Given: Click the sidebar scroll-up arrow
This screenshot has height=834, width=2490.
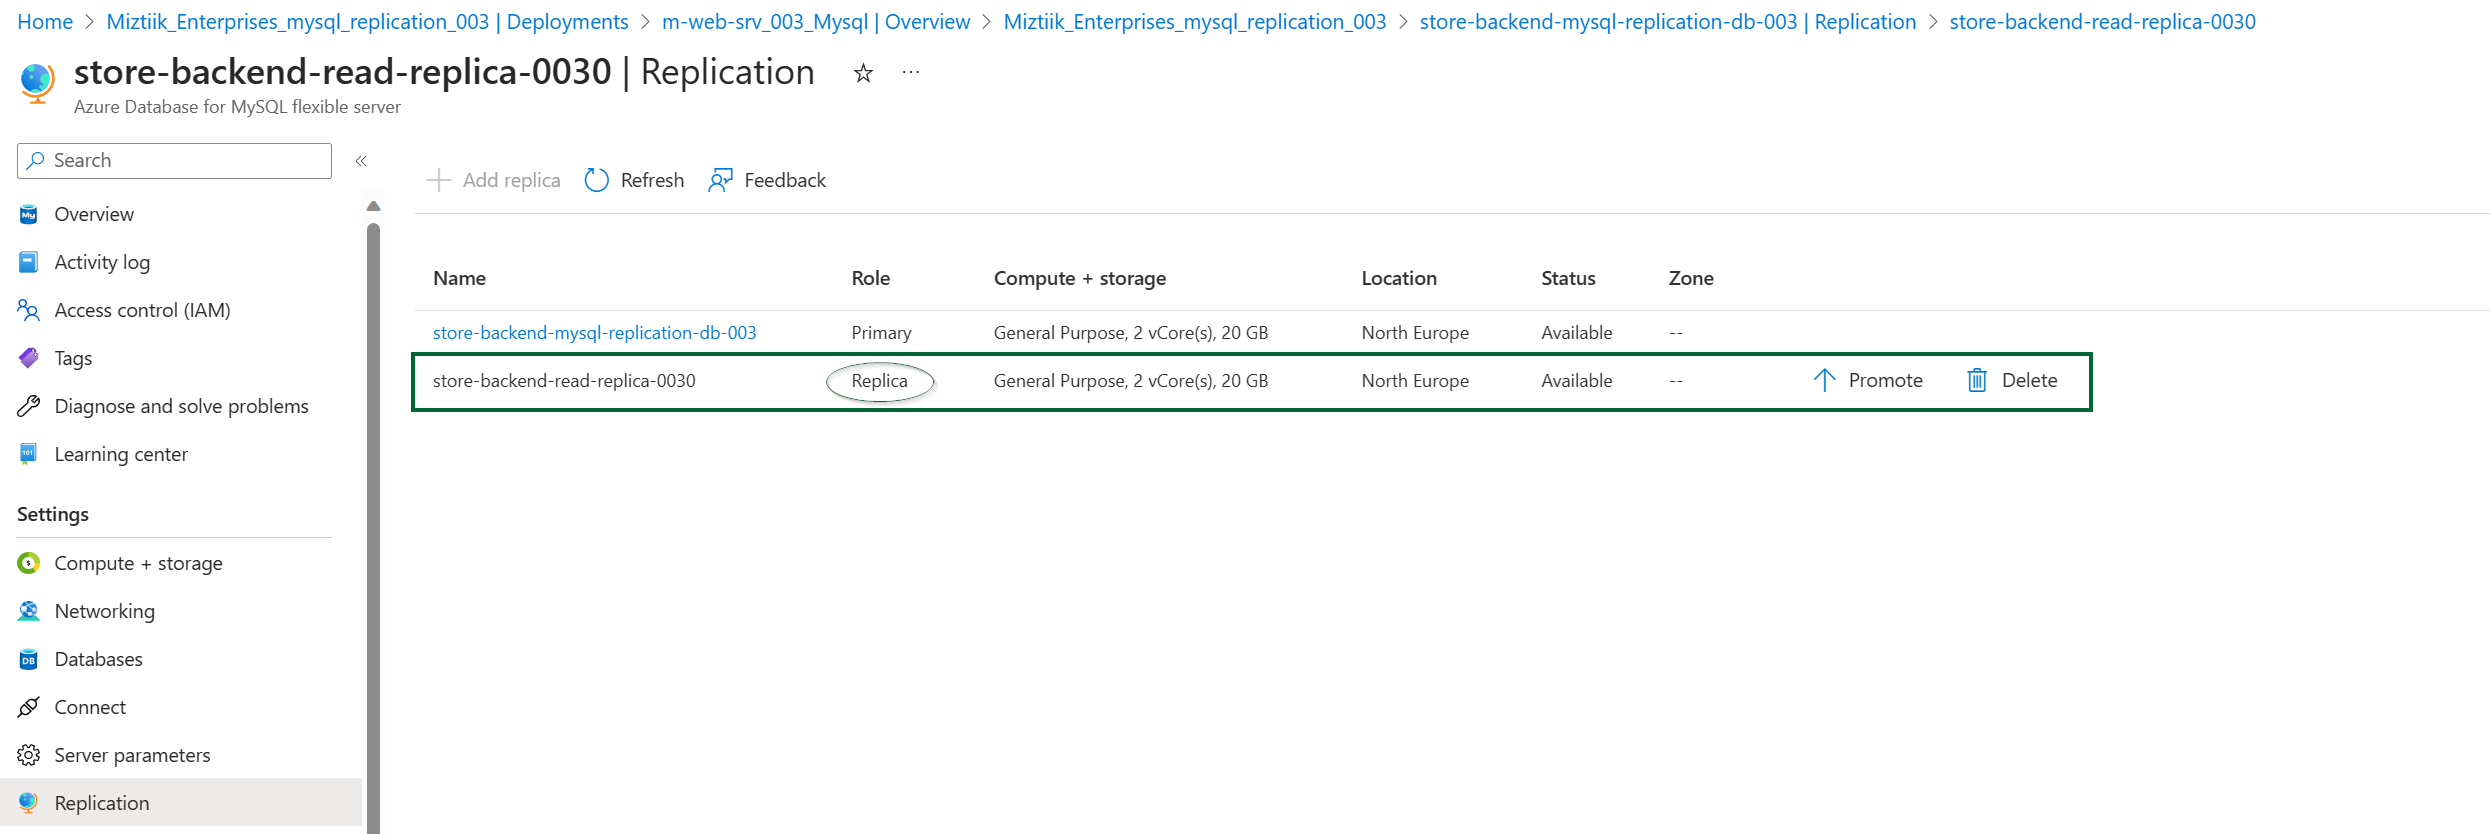Looking at the screenshot, I should point(373,206).
